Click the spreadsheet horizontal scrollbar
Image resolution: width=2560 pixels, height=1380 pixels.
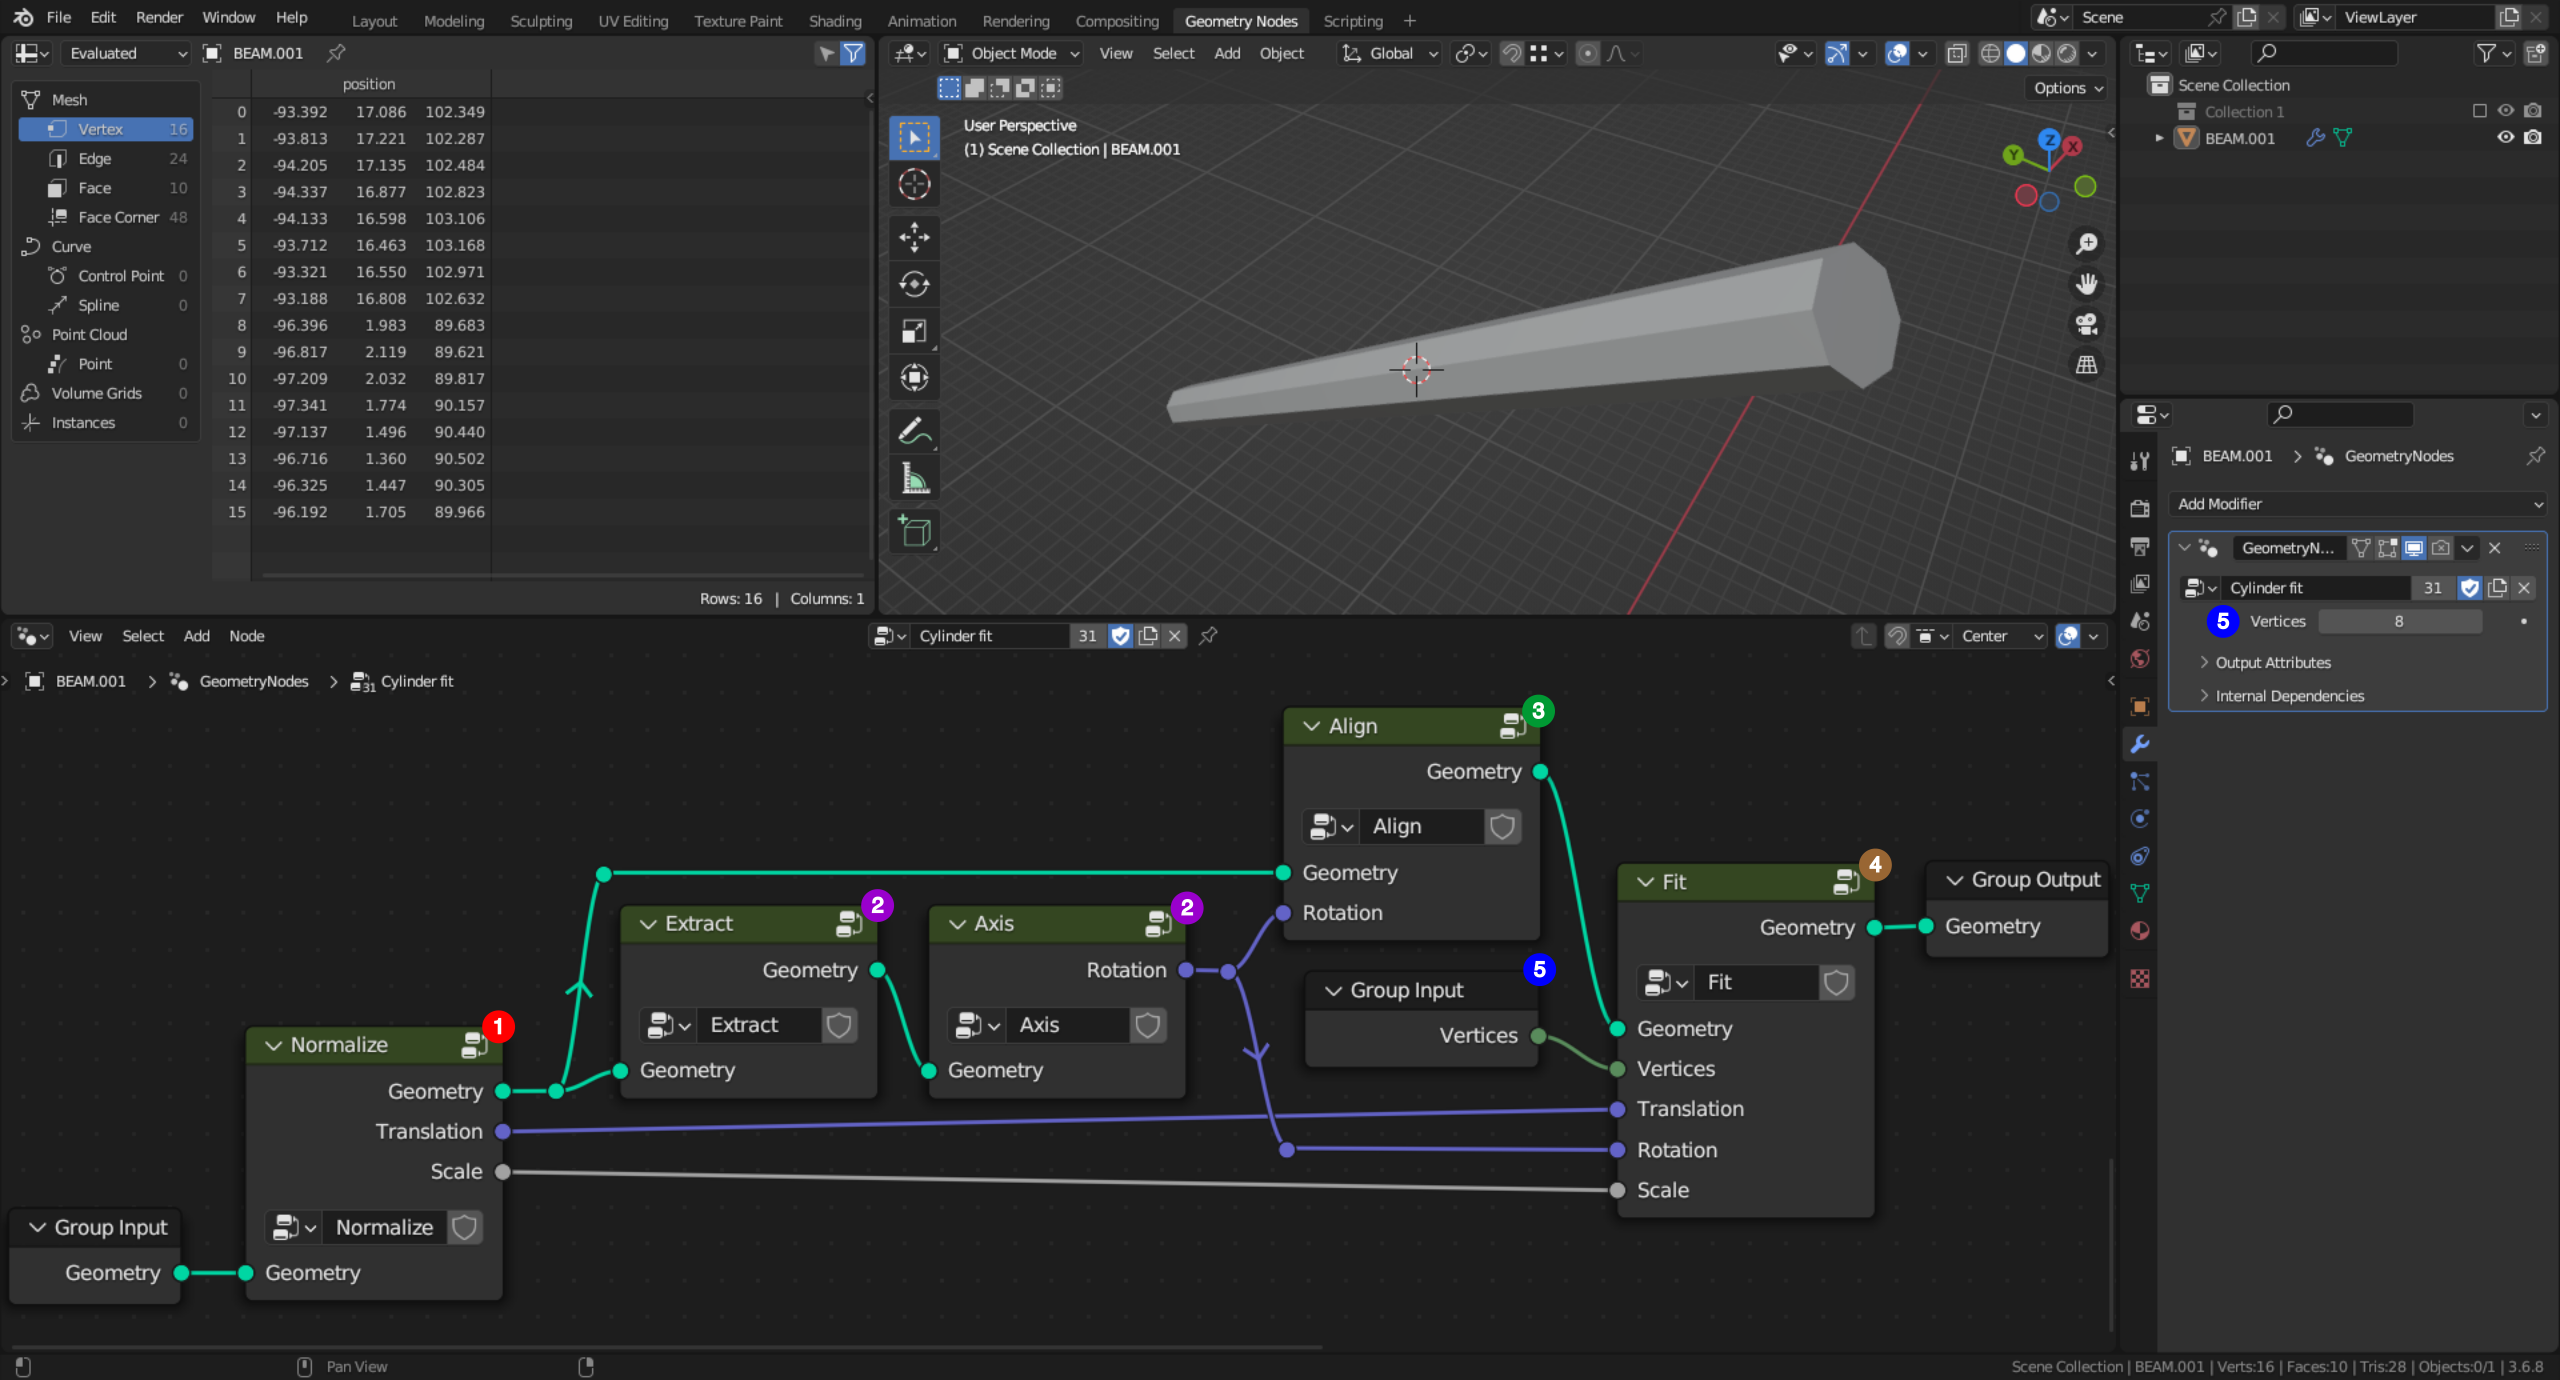click(x=562, y=576)
